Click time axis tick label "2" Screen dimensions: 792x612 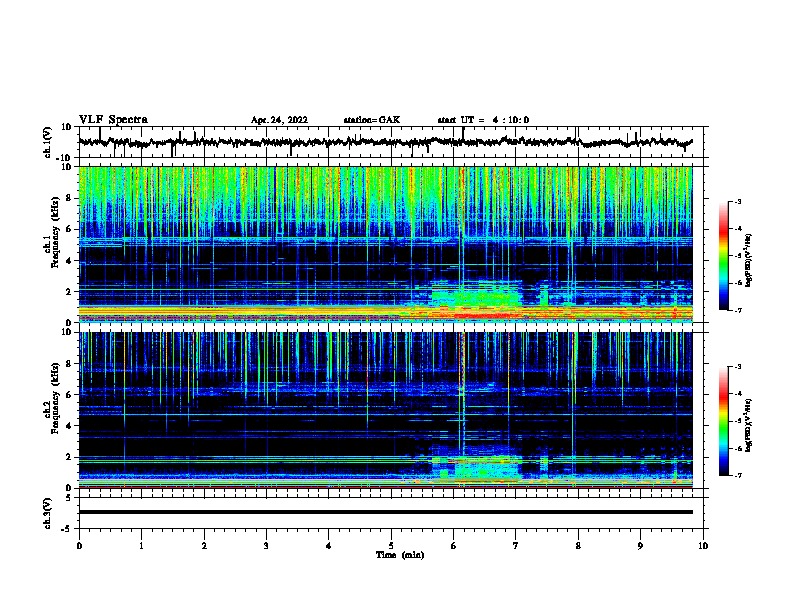[x=204, y=546]
